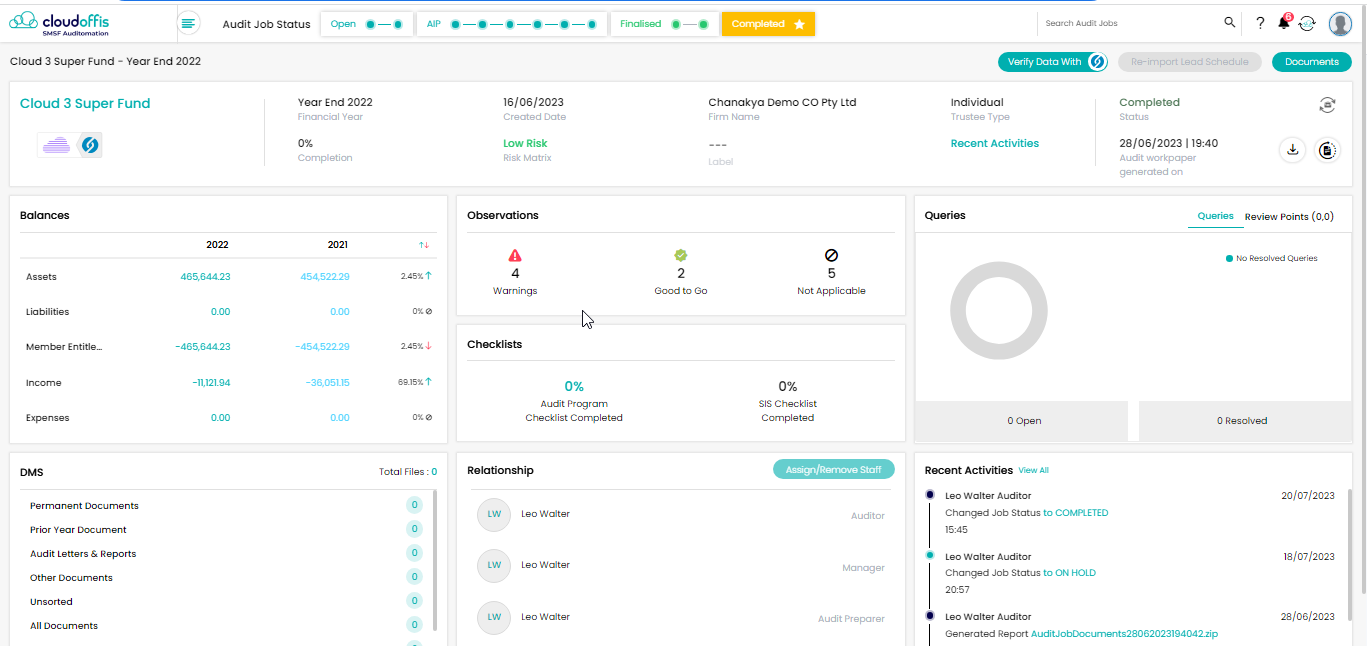Open the Prior Year Document folder row
1367x646 pixels.
point(225,530)
